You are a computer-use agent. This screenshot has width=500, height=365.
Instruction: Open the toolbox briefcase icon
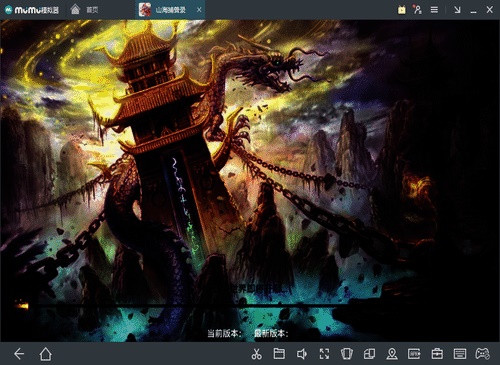[x=437, y=354]
